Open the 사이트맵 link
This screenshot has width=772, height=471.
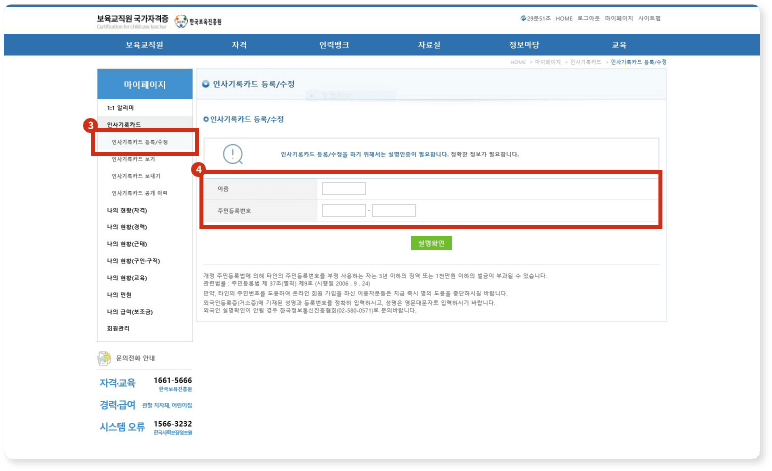[649, 18]
